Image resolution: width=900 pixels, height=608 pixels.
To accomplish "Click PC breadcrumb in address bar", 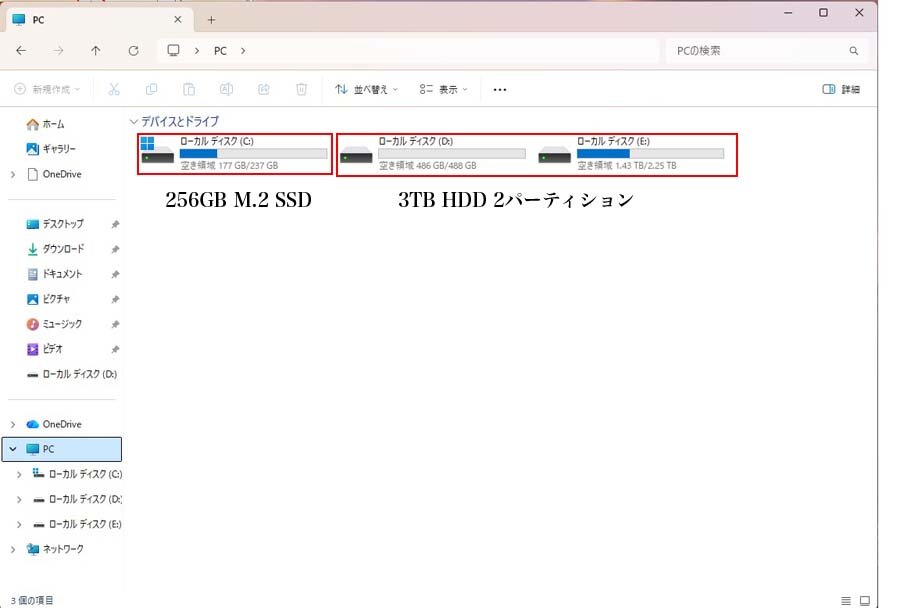I will tap(220, 51).
